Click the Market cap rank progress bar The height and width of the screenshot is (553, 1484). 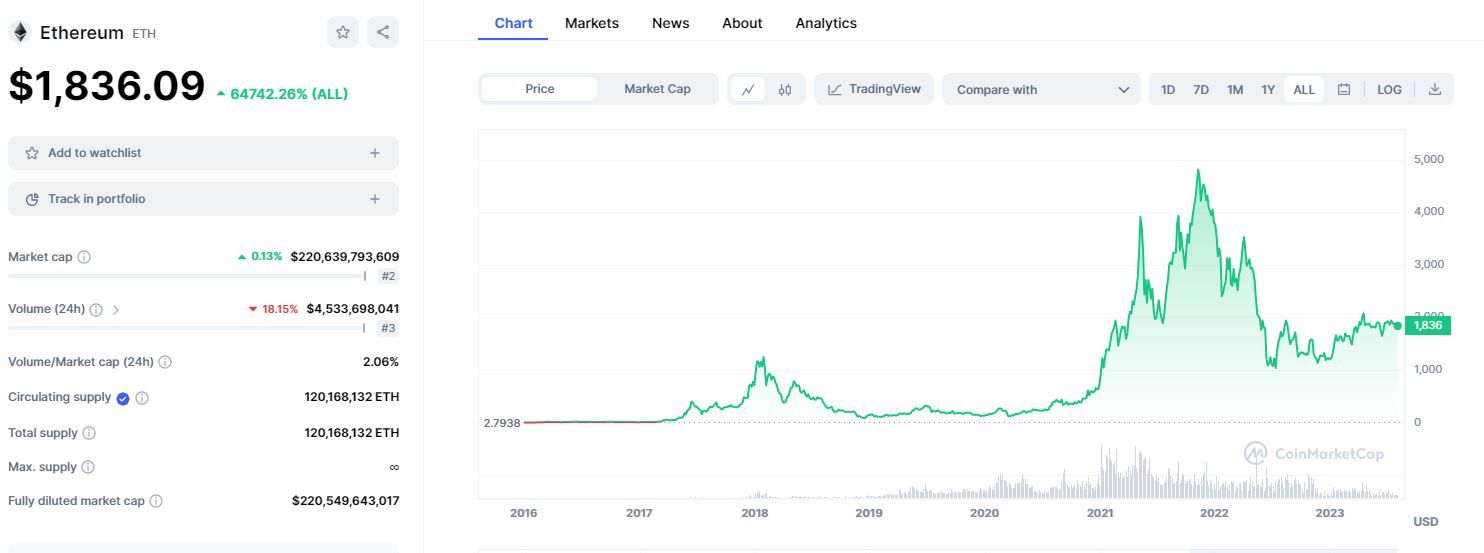tap(186, 276)
